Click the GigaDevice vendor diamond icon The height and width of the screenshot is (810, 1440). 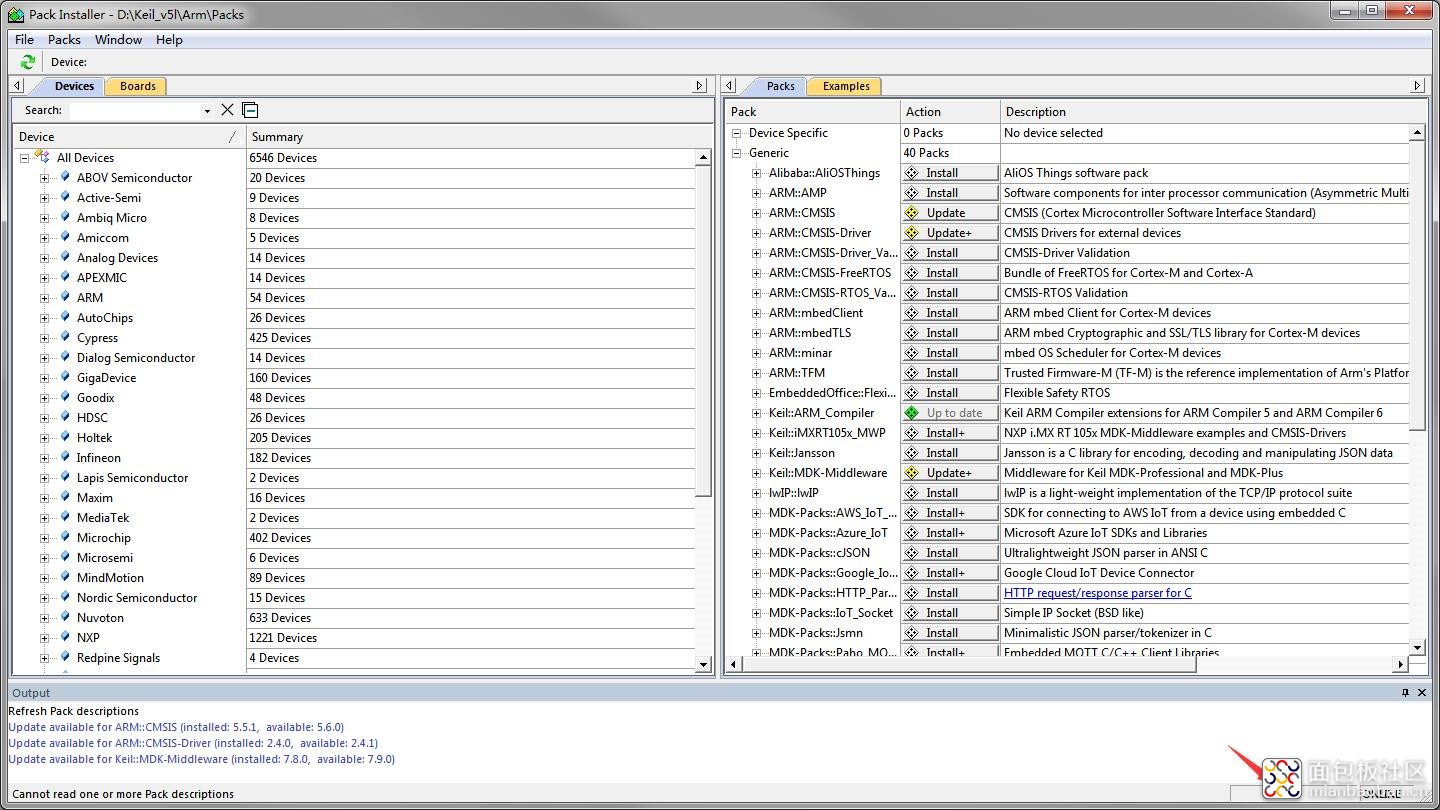point(65,377)
